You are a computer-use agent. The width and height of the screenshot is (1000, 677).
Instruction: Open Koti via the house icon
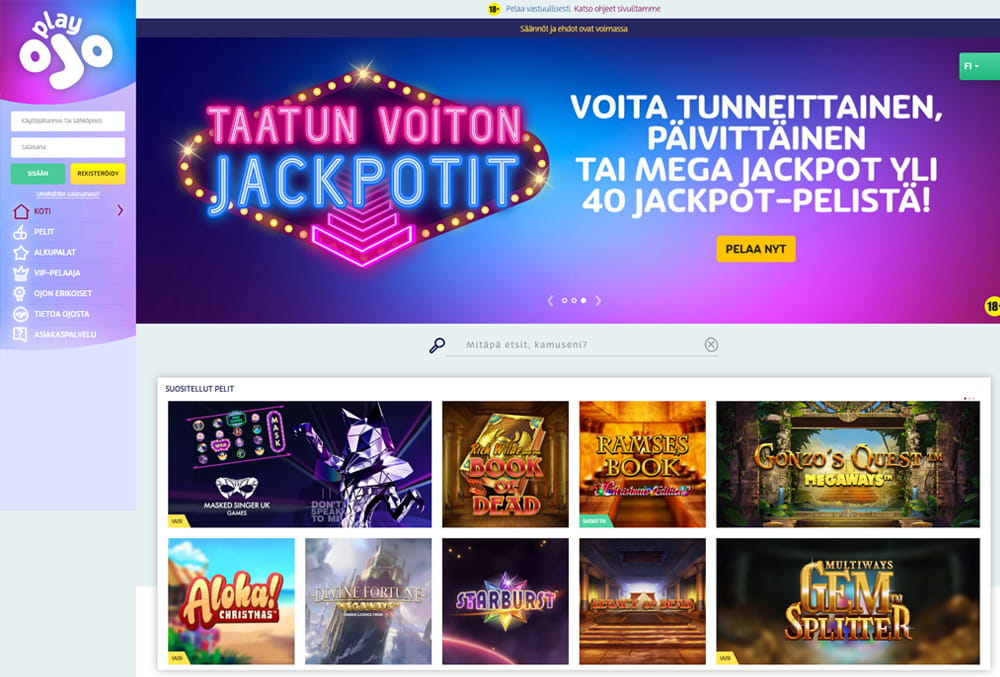click(21, 211)
